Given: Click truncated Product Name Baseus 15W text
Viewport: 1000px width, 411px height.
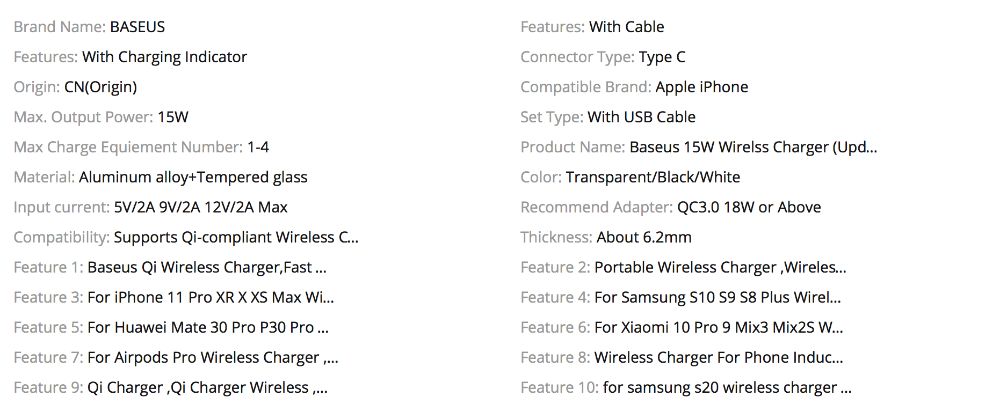Looking at the screenshot, I should coord(753,147).
